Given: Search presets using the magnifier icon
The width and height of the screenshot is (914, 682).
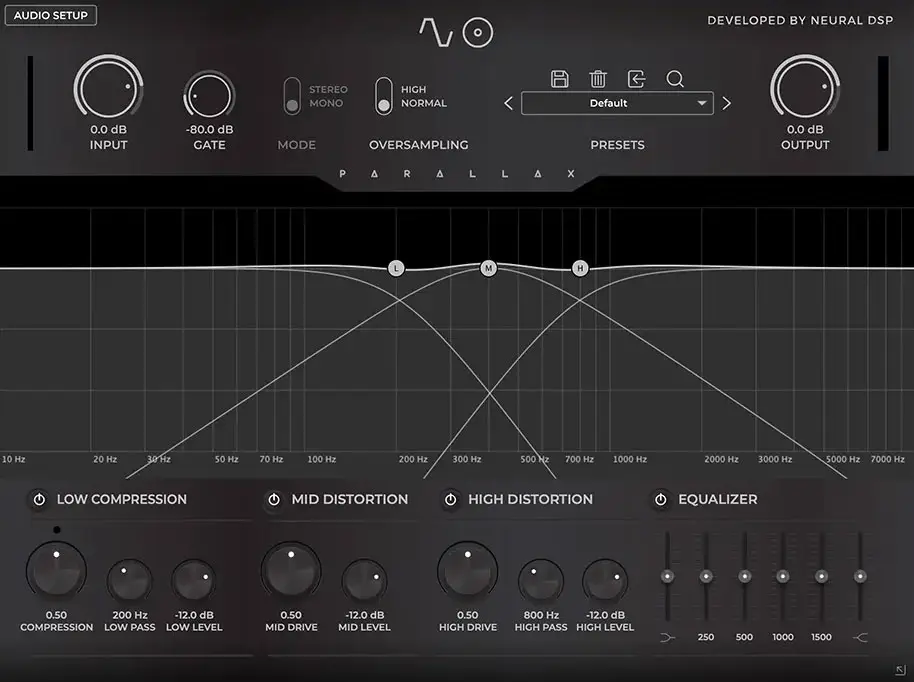Looking at the screenshot, I should (x=675, y=79).
